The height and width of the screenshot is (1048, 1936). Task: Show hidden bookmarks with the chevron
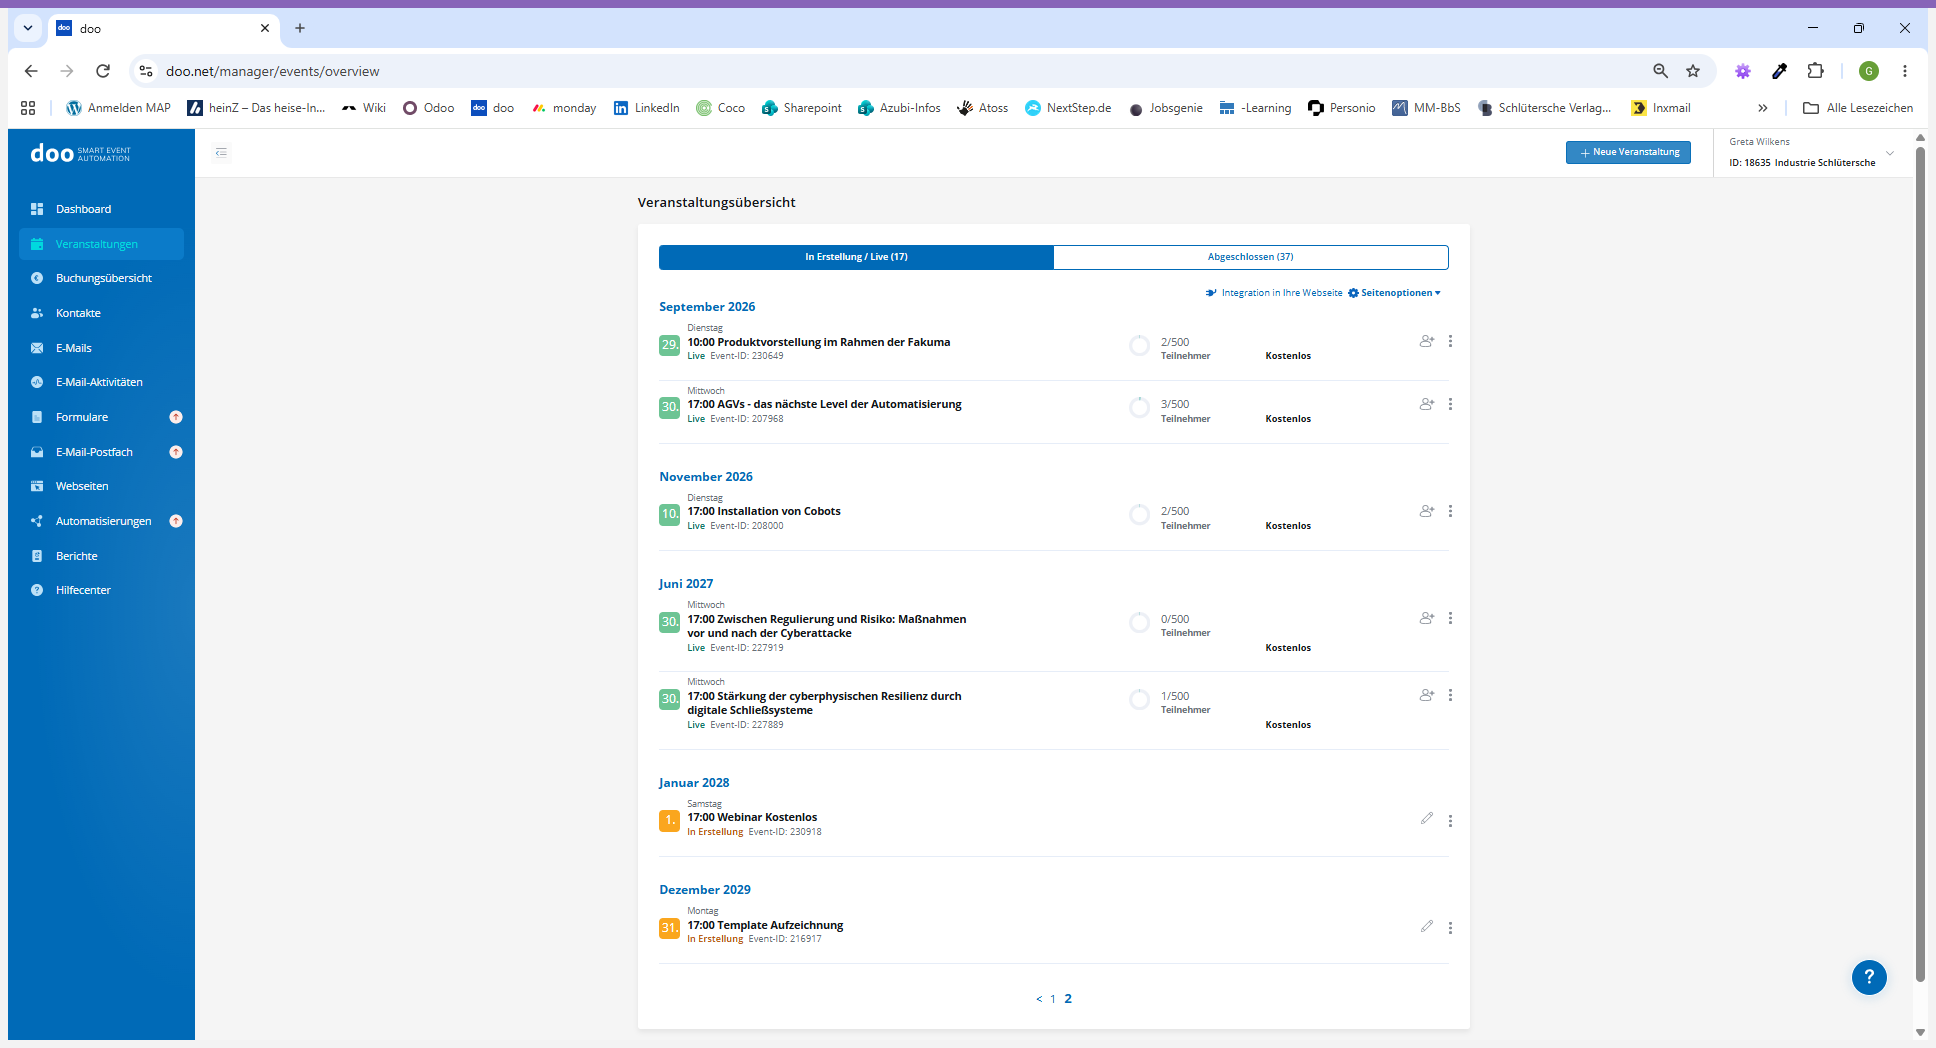point(1763,108)
